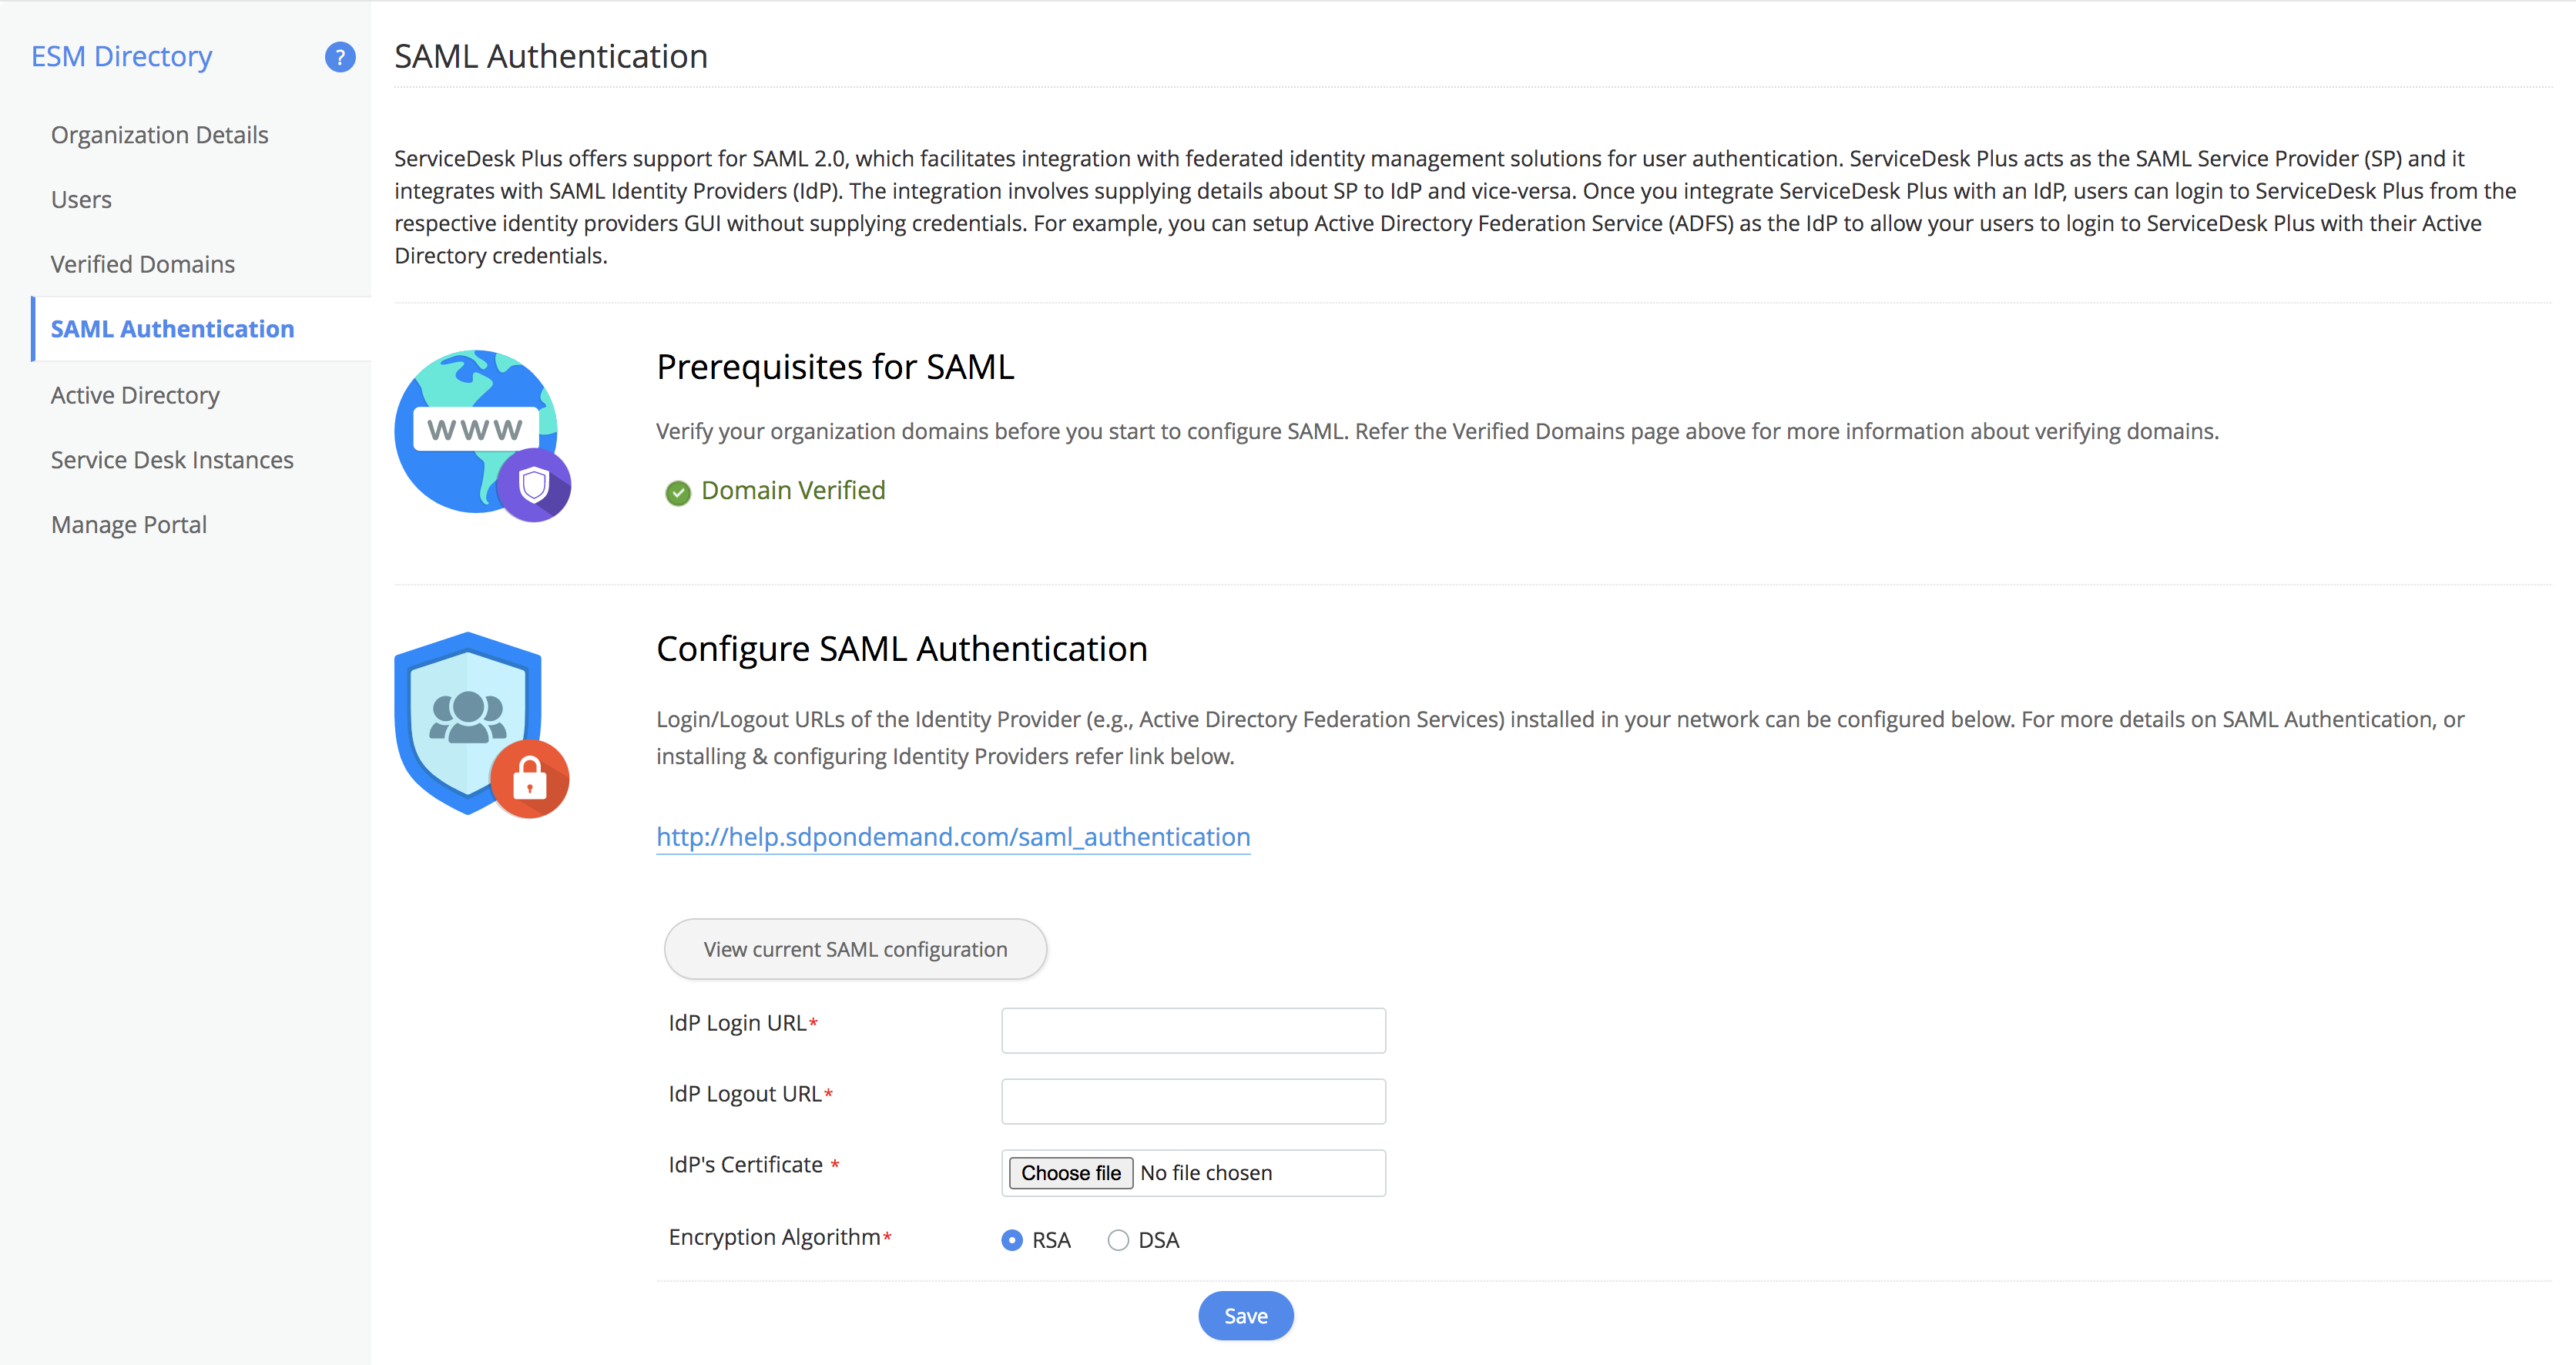Click the 'Domain Verified' status text
2576x1365 pixels.
click(793, 491)
